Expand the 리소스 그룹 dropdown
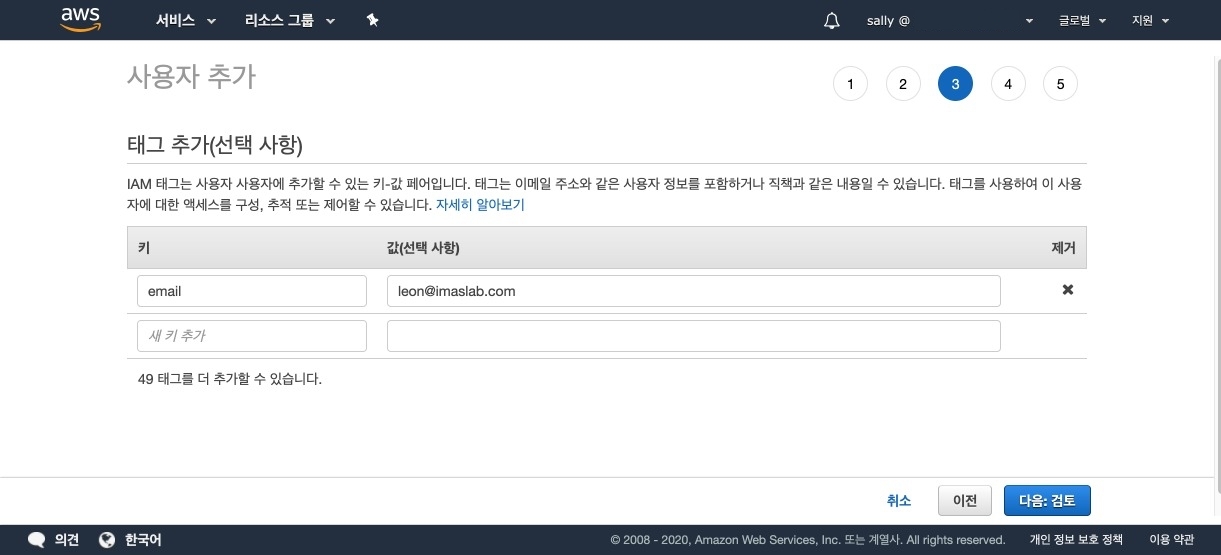Screen dimensions: 1221x555 289,21
